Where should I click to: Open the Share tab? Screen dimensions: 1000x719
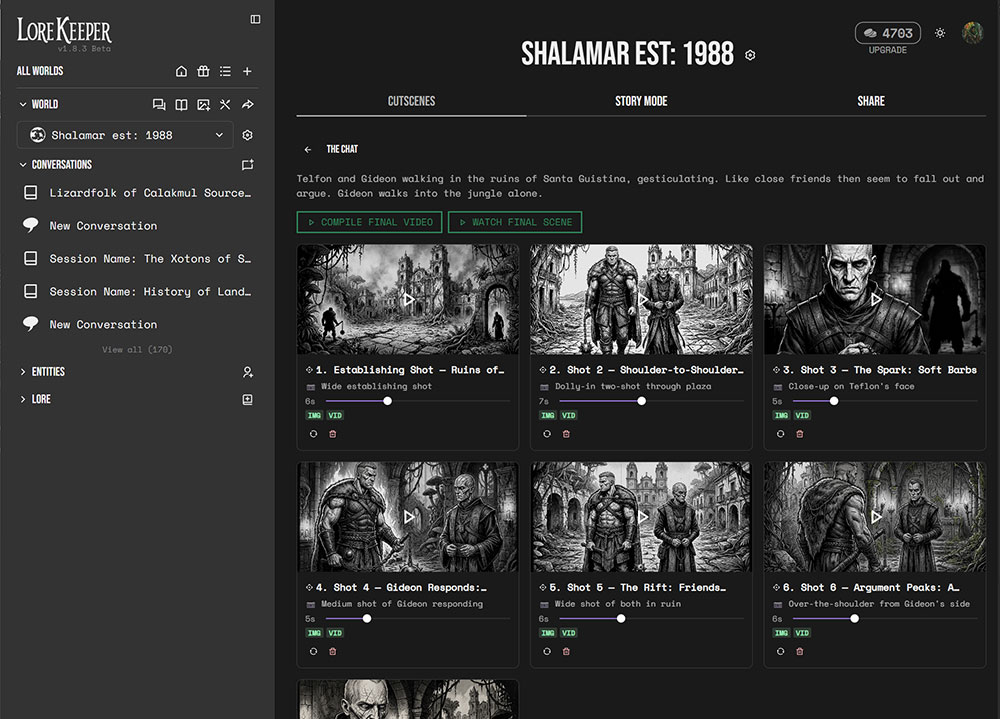(870, 101)
